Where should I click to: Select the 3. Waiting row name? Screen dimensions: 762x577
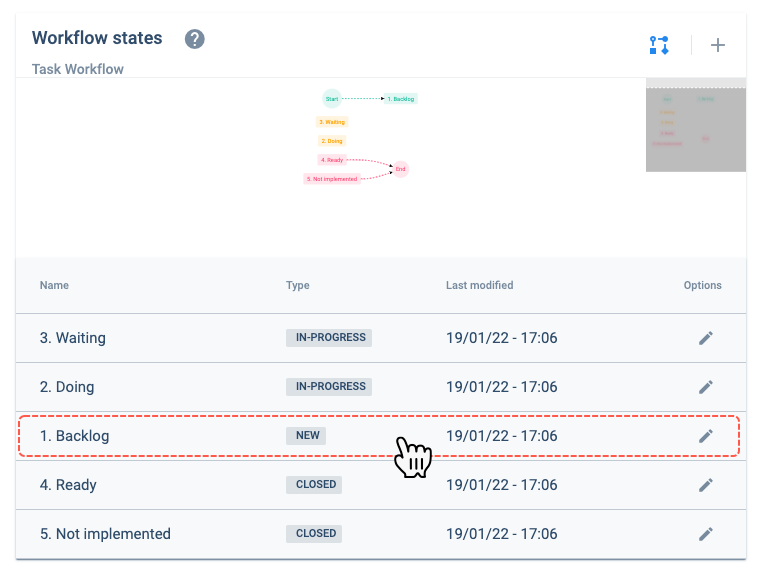pos(72,338)
